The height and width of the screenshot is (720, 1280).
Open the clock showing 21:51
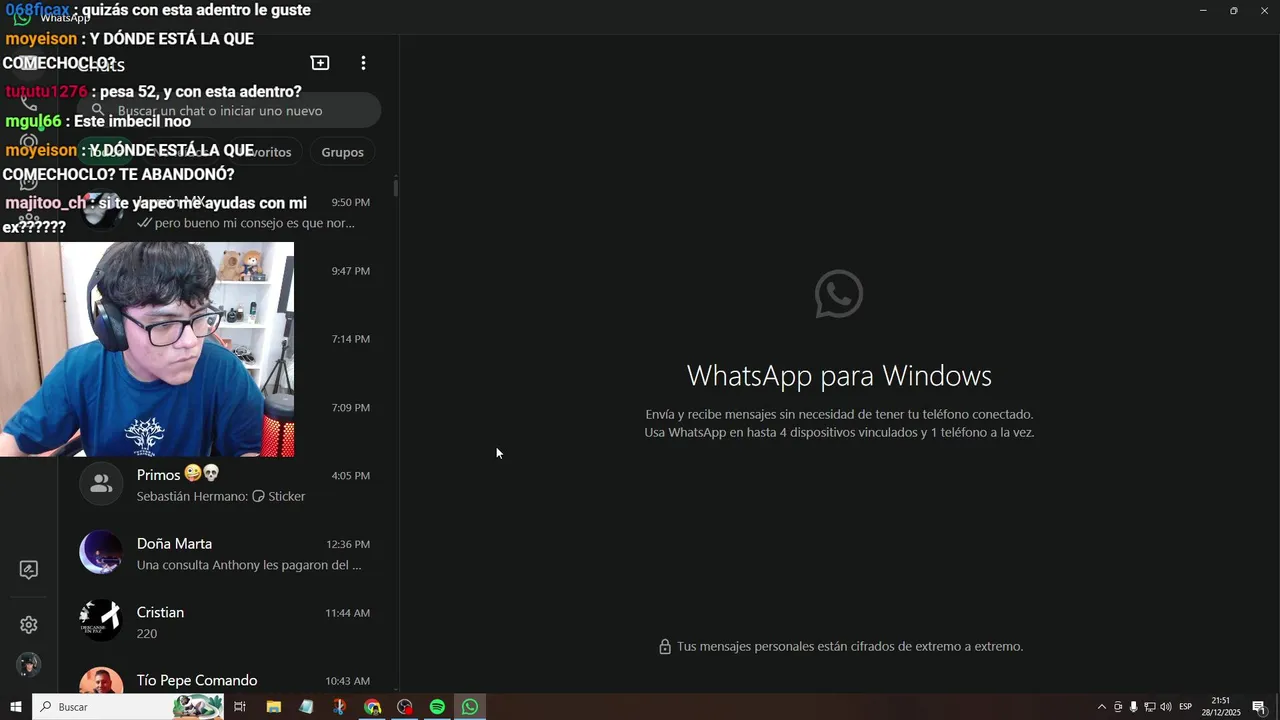pos(1221,707)
